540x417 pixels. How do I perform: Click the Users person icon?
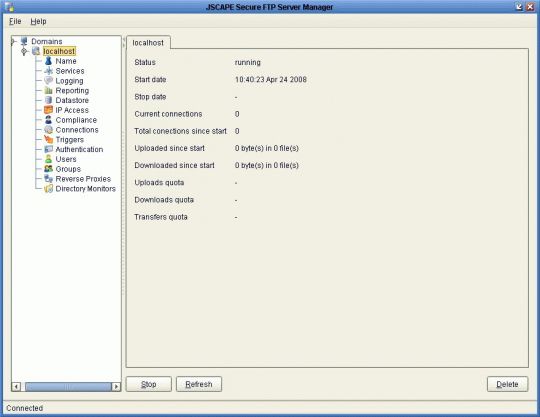coord(49,159)
